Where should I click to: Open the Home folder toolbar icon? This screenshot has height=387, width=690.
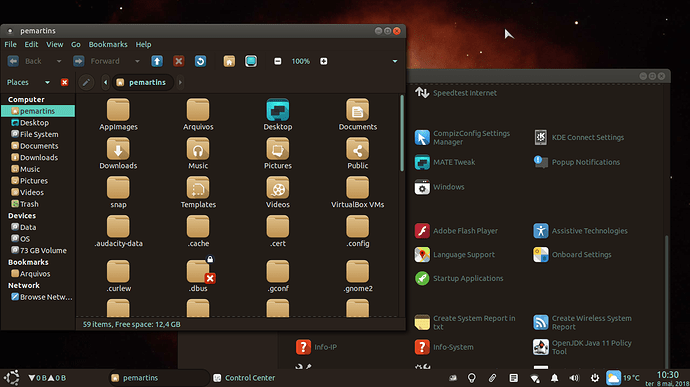229,61
